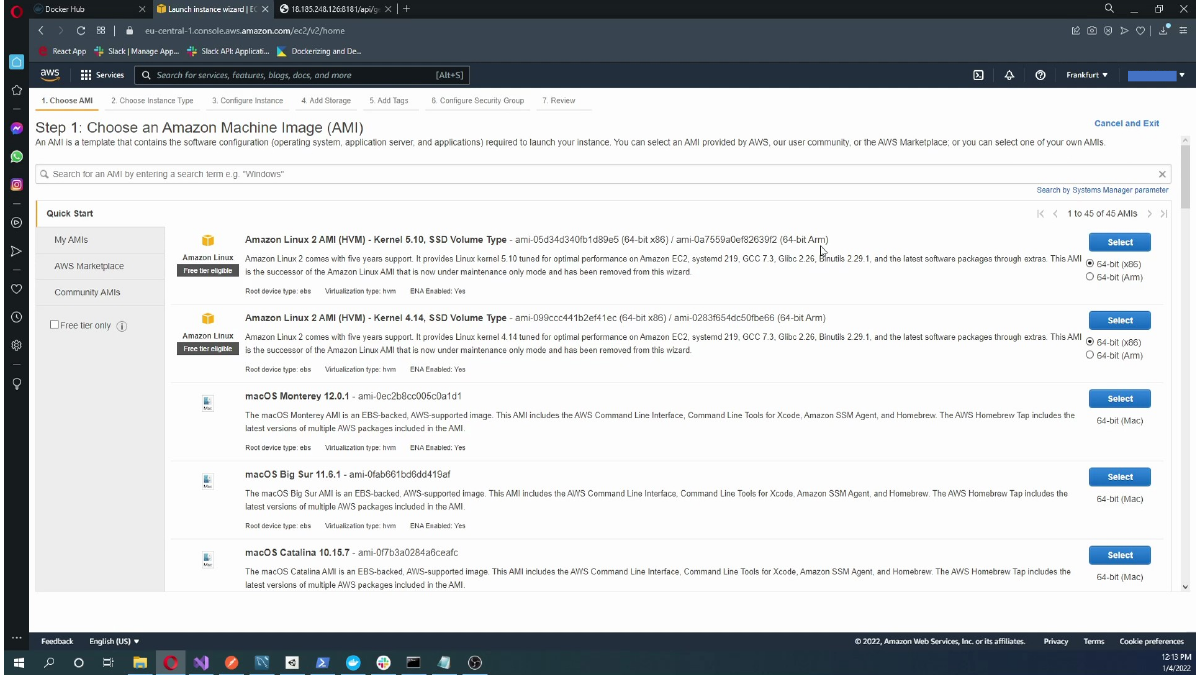Open File Explorer from taskbar
Screen dimensions: 1201x675
pos(140,662)
